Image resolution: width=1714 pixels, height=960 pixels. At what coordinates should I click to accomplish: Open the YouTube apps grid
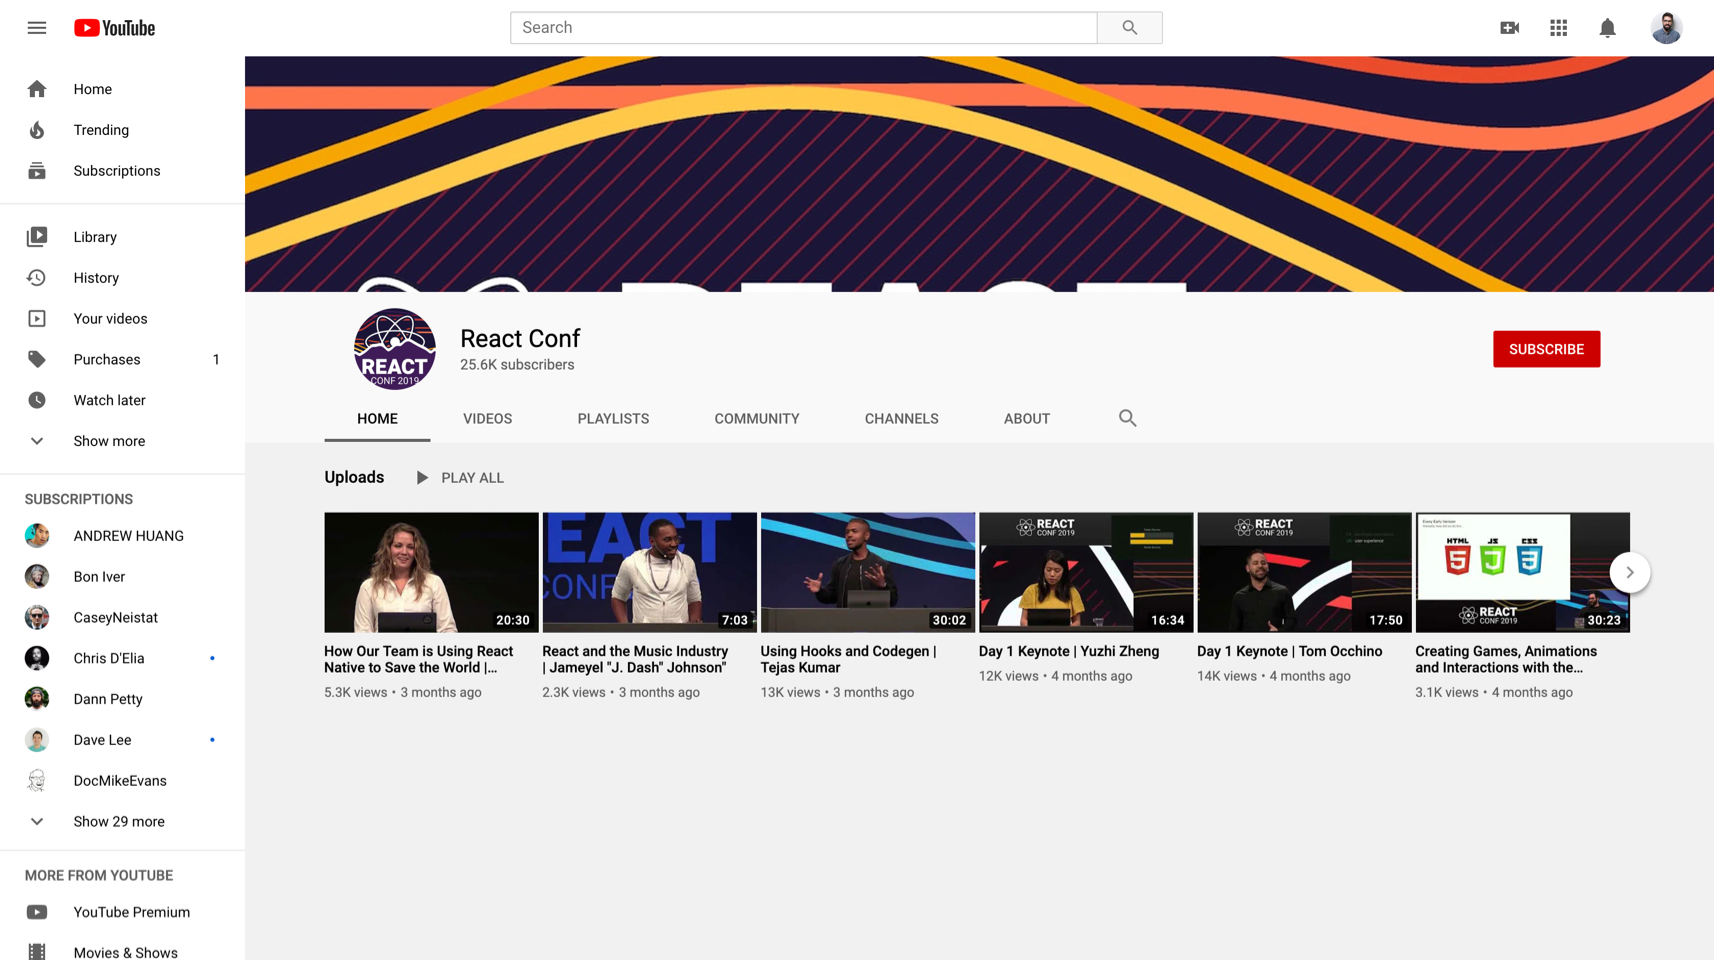pos(1558,28)
